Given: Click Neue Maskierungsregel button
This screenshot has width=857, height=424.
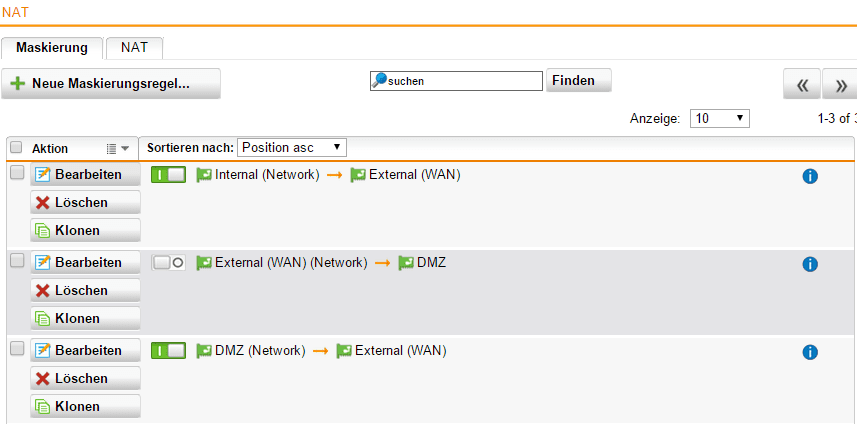Looking at the screenshot, I should tap(110, 83).
